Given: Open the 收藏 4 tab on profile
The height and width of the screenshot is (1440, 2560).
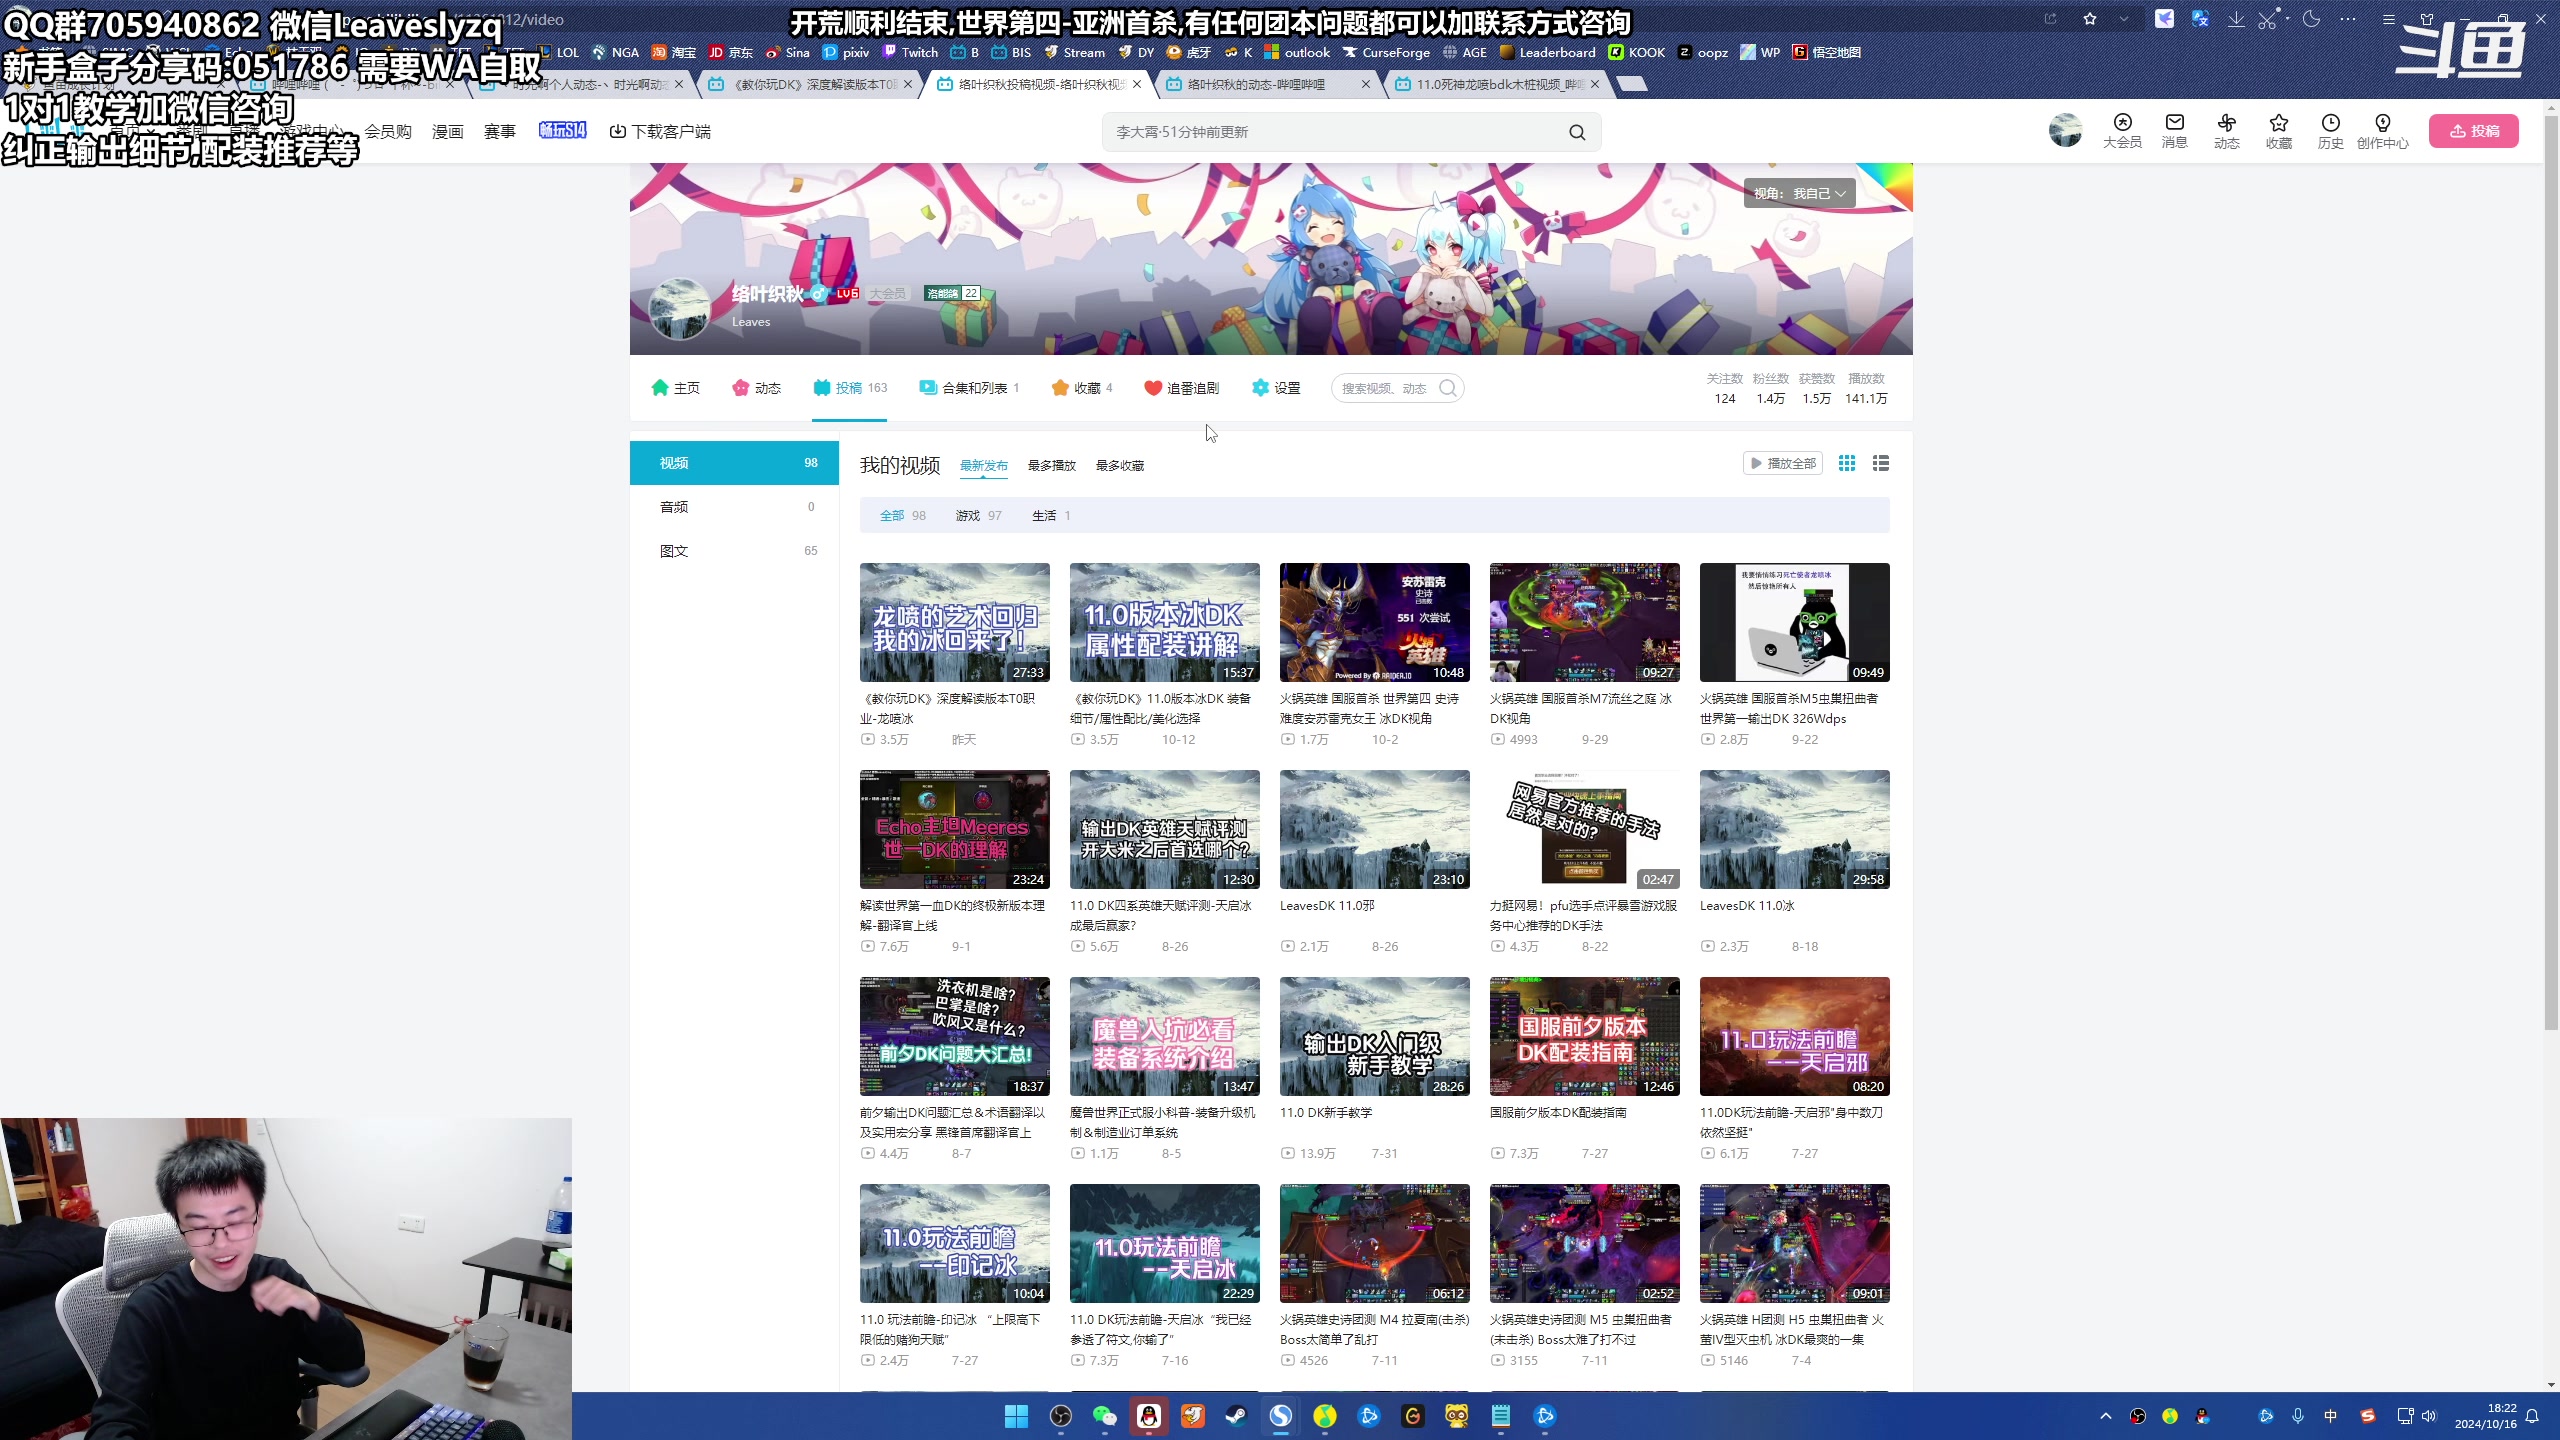Looking at the screenshot, I should [x=1082, y=388].
